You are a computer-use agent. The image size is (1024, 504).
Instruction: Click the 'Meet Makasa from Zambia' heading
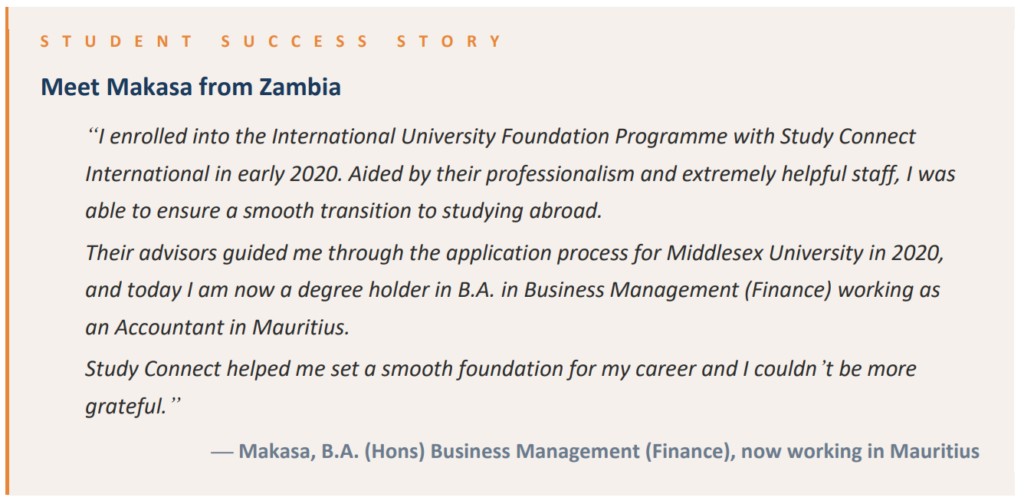click(191, 87)
